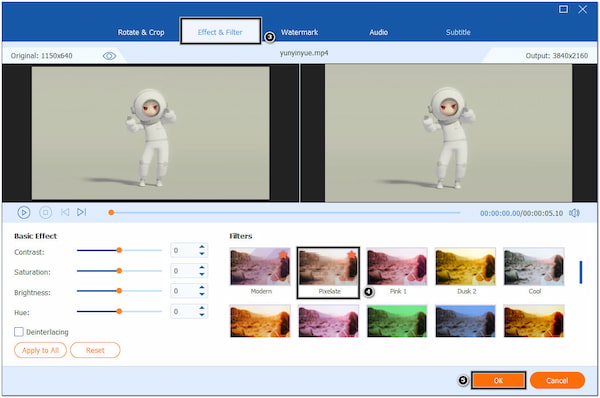Click the Reset button

[95, 350]
